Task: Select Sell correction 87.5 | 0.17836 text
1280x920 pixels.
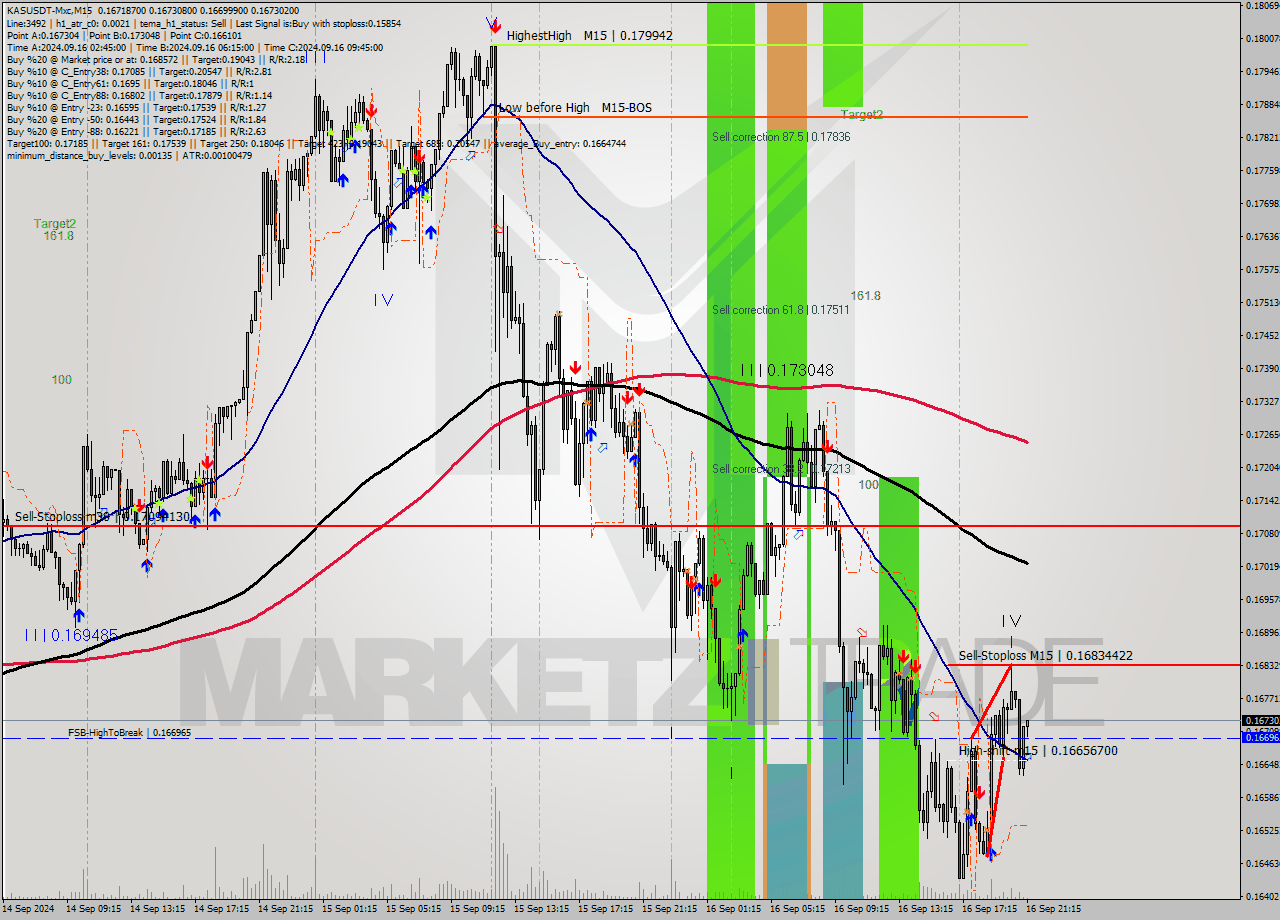Action: pyautogui.click(x=781, y=136)
